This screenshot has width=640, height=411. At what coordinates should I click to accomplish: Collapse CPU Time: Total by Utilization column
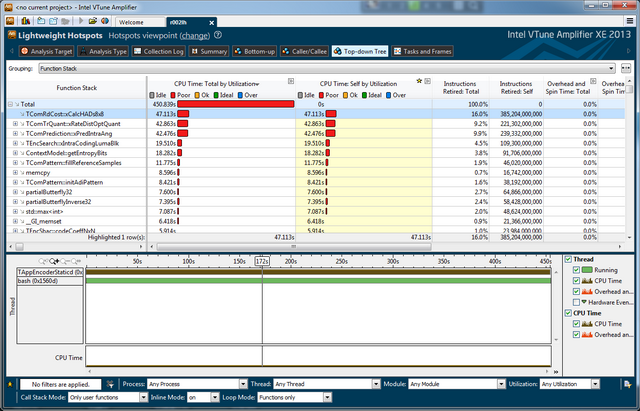(x=291, y=81)
